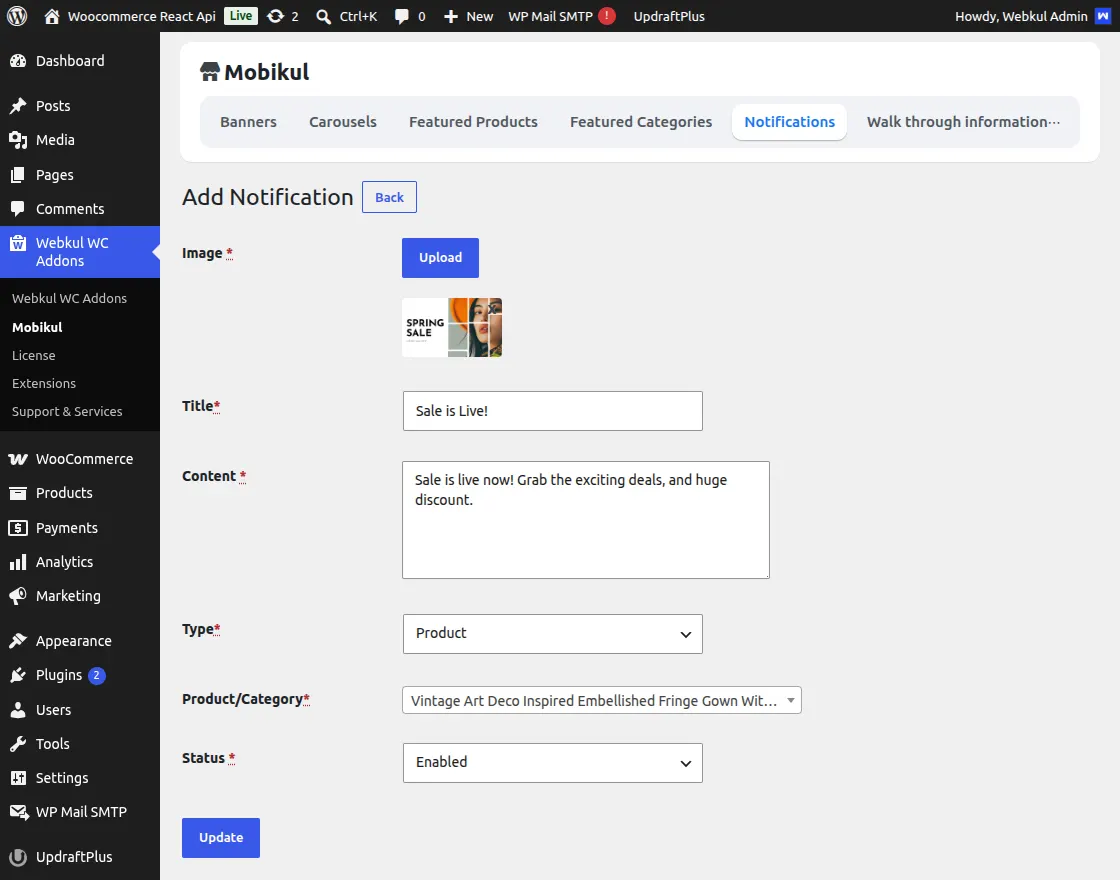Click the plus New icon

[x=451, y=16]
